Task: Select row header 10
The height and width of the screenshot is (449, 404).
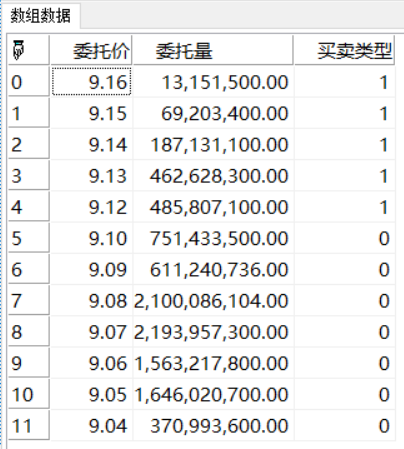Action: 29,394
